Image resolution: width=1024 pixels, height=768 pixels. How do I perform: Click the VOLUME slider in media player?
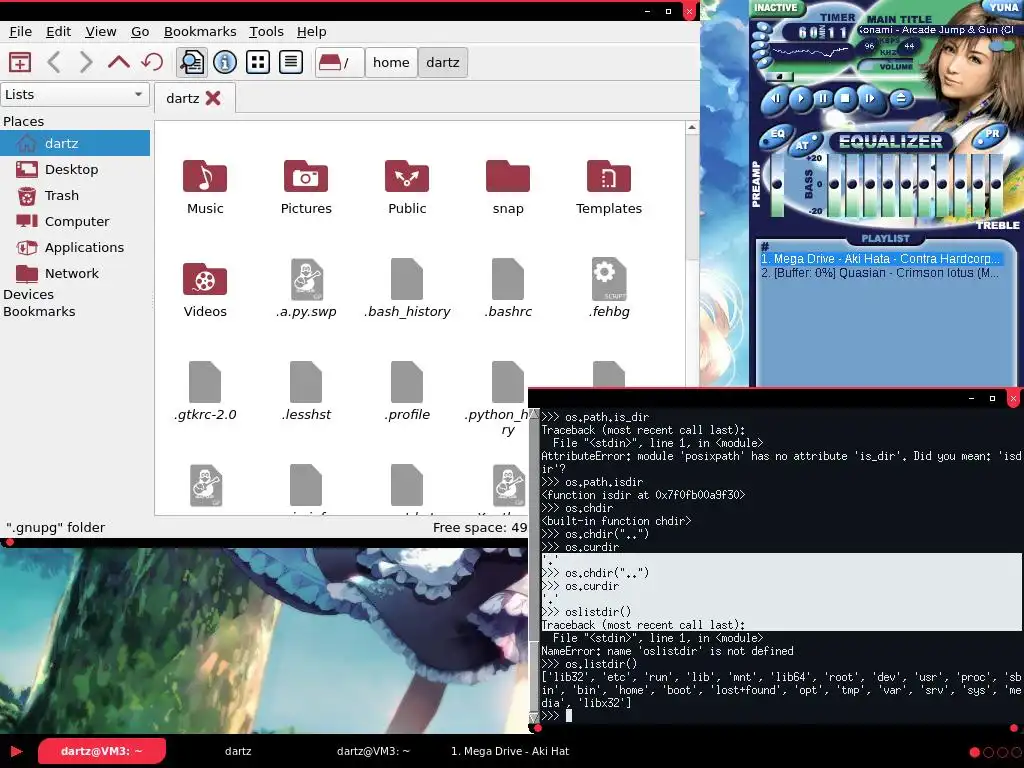point(886,66)
